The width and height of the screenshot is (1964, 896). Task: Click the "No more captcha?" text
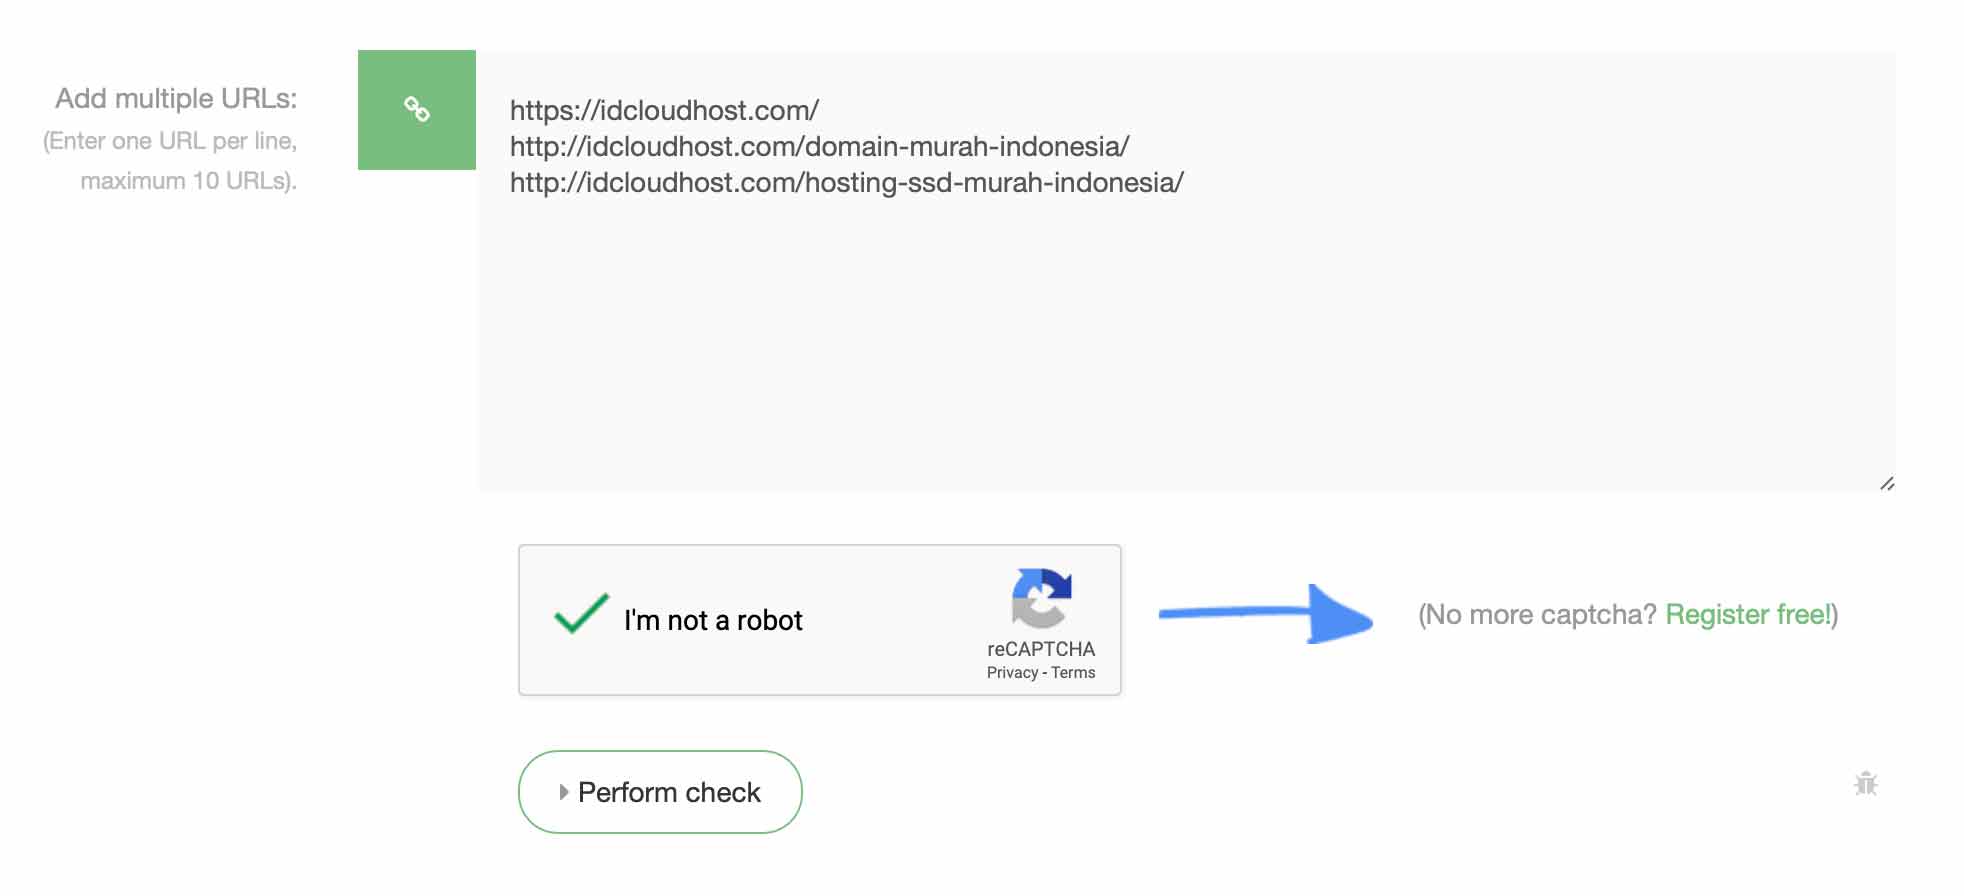[x=1539, y=615]
